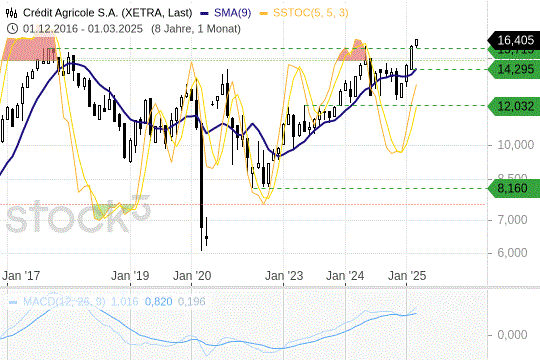Click the Jan '17 time axis label
Image resolution: width=540 pixels, height=360 pixels.
(x=21, y=276)
